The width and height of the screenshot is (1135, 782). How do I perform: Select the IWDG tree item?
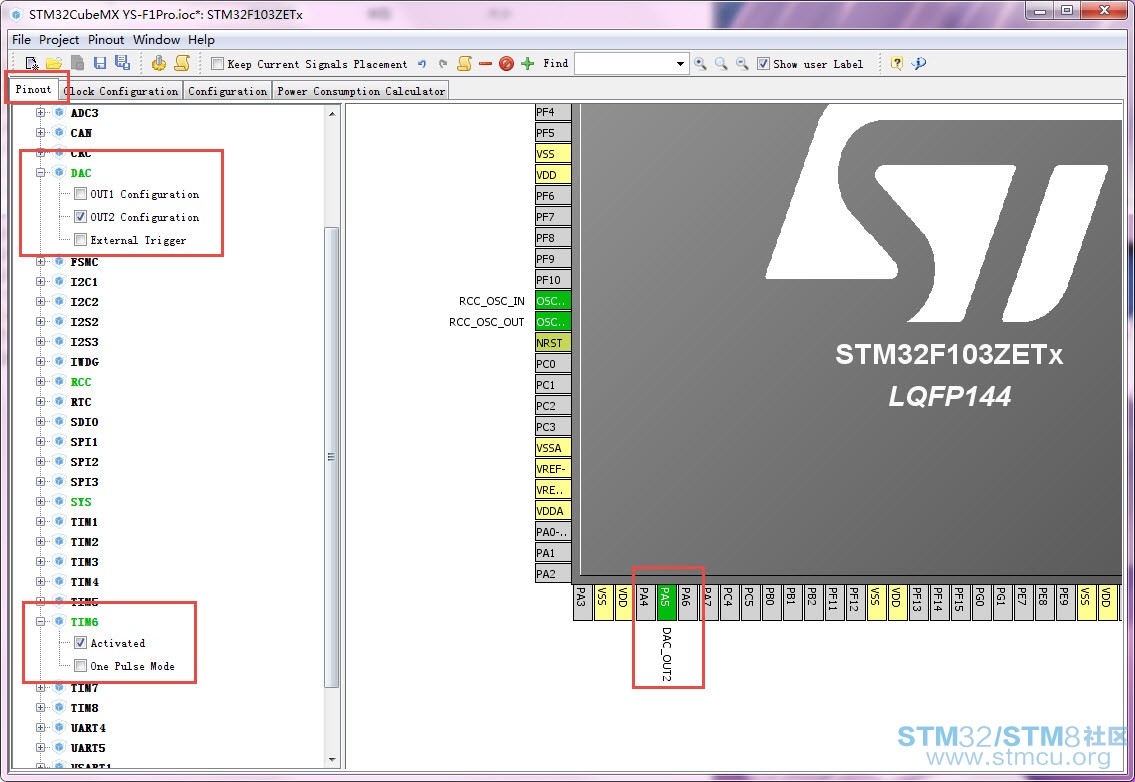tap(84, 361)
